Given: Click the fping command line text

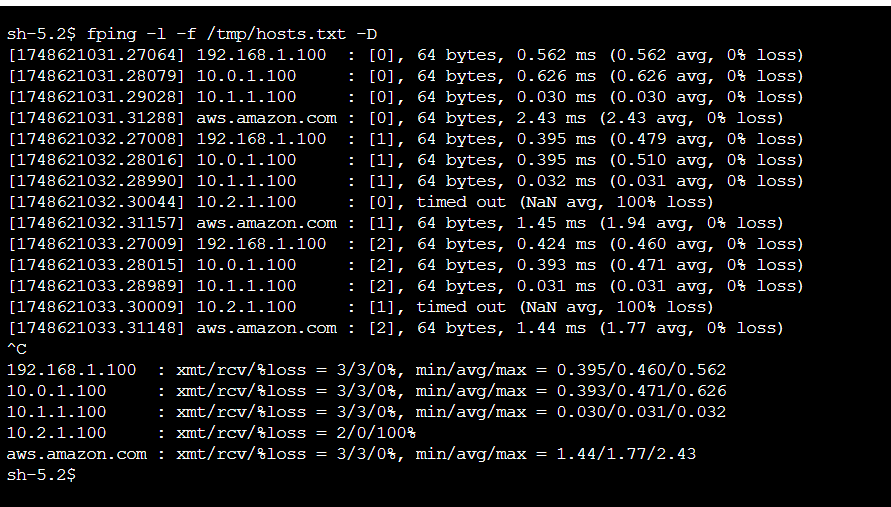Looking at the screenshot, I should coord(232,34).
